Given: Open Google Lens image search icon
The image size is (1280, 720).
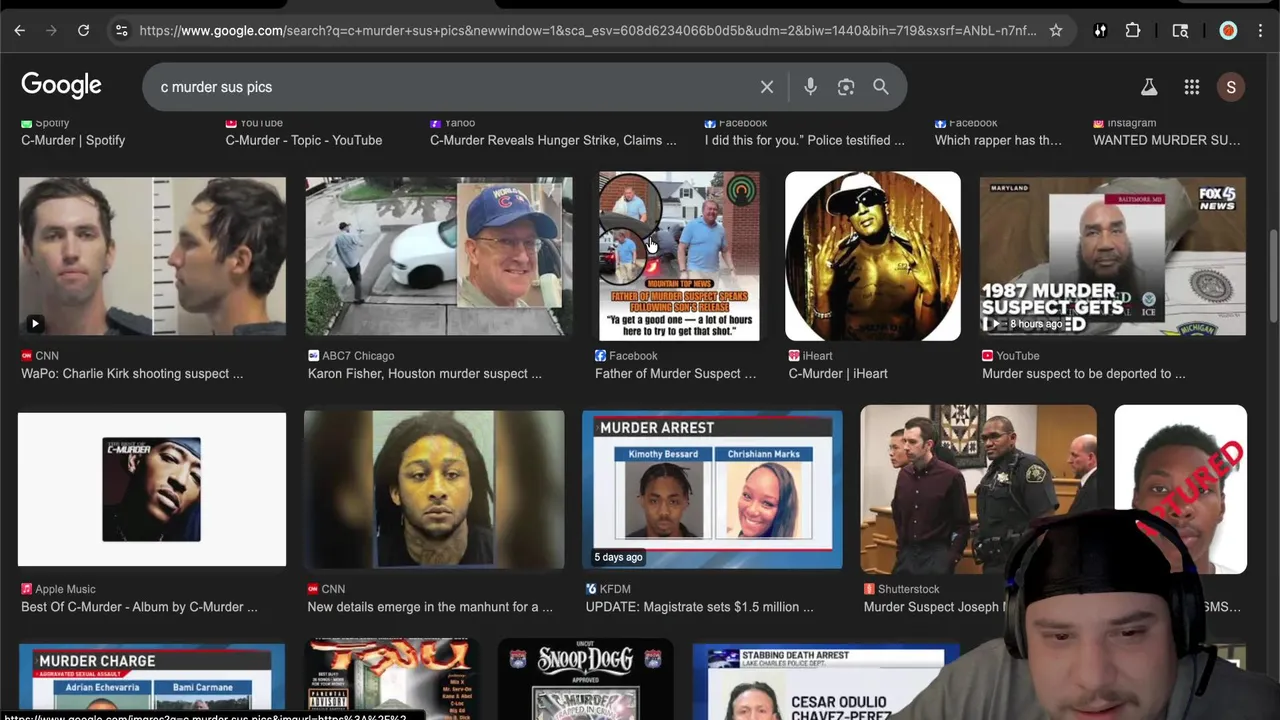Looking at the screenshot, I should (846, 87).
